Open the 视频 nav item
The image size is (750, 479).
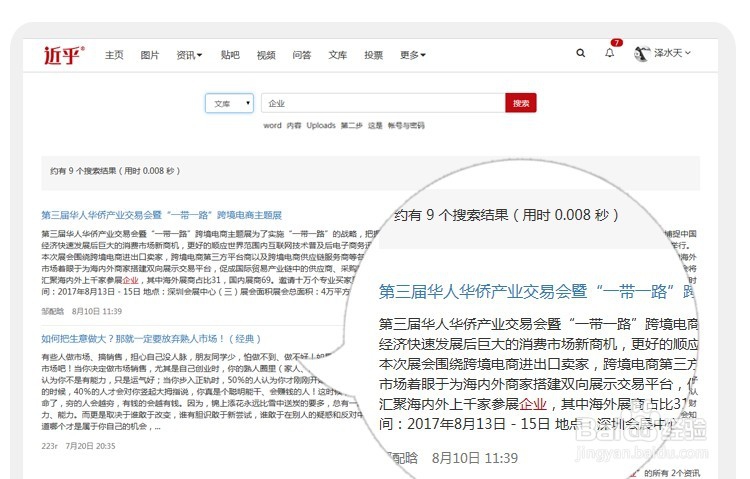266,55
